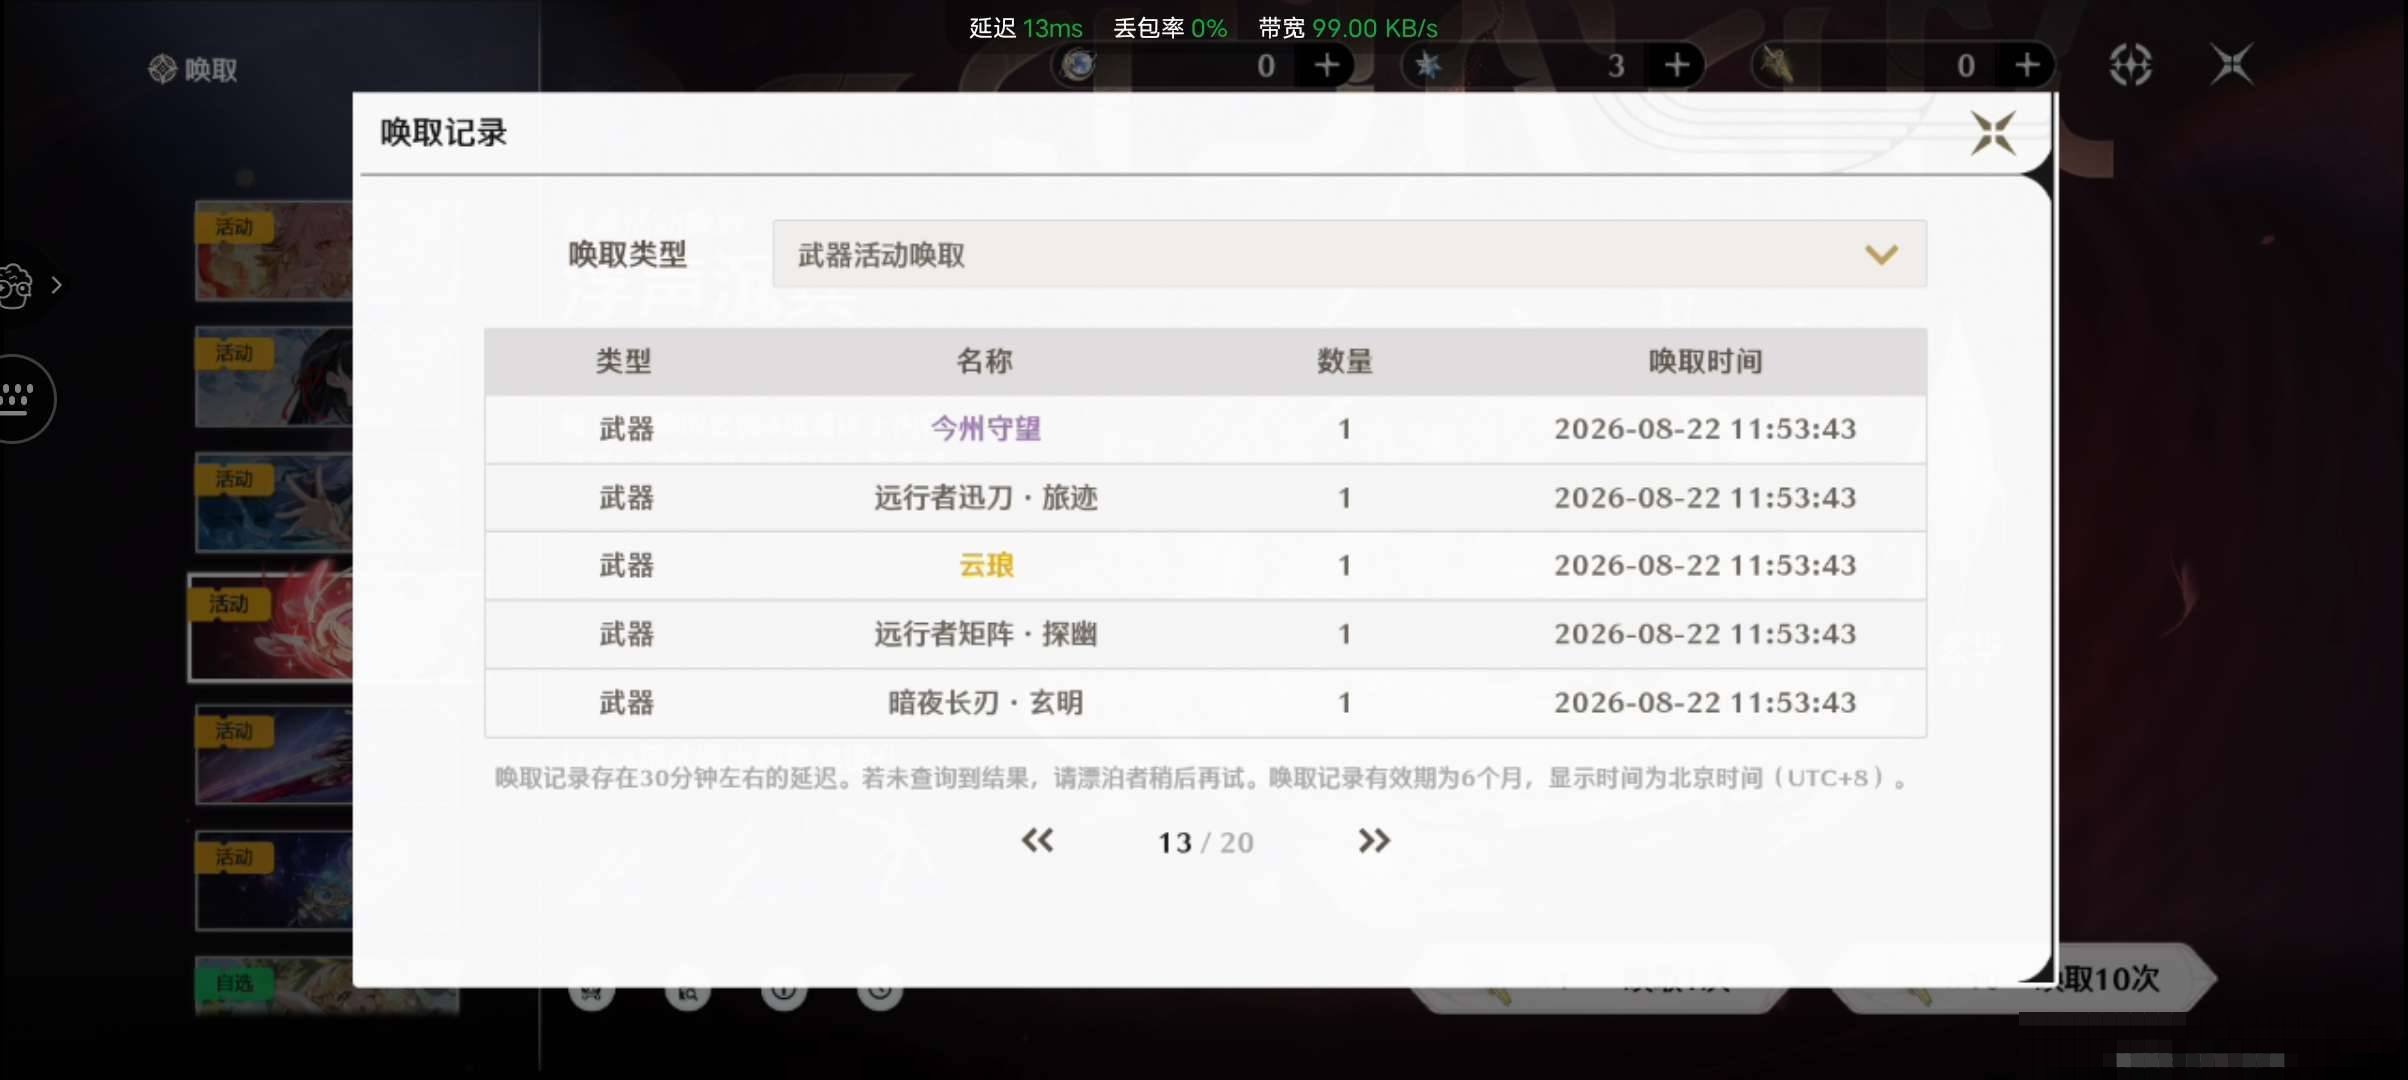Click the time in the 今州守望 row
This screenshot has height=1080, width=2408.
pyautogui.click(x=1705, y=429)
